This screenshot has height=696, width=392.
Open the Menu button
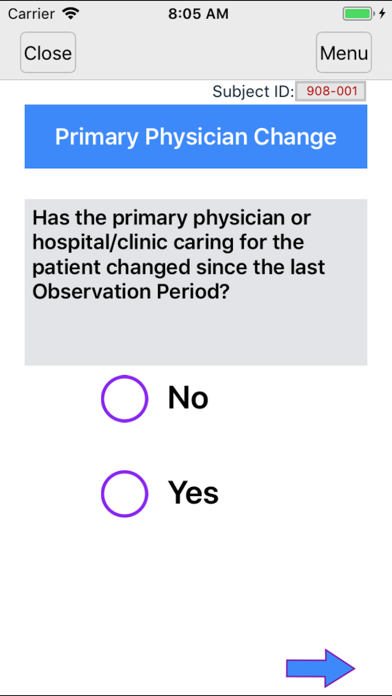344,52
